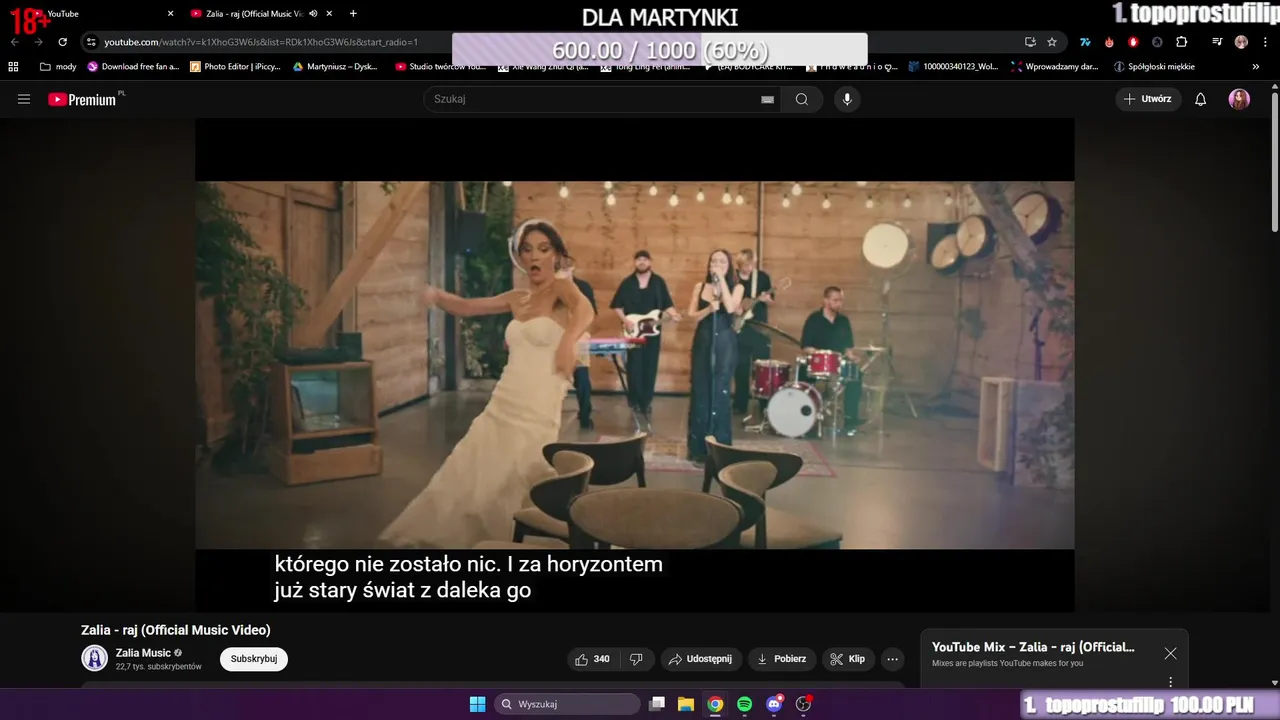Open the Extensions puzzle menu
Image resolution: width=1280 pixels, height=720 pixels.
(x=1181, y=42)
